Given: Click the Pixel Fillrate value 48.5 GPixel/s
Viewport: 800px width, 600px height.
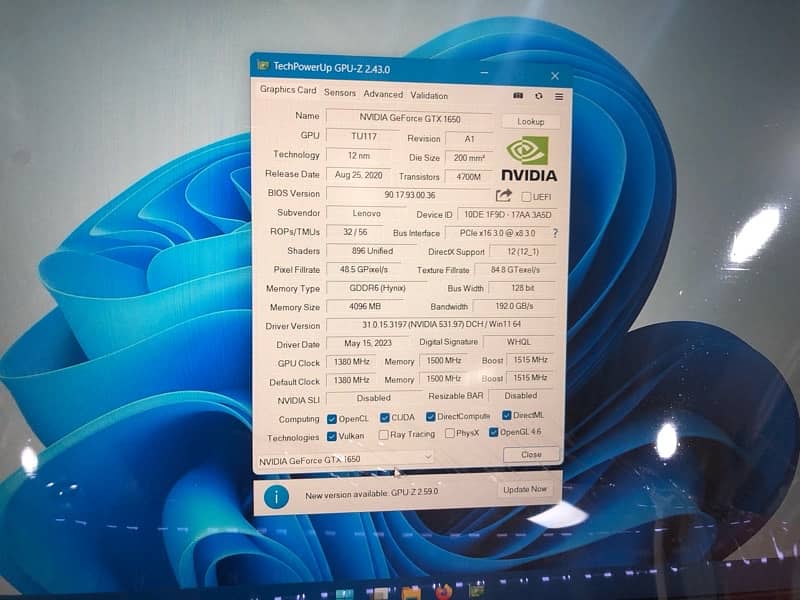Looking at the screenshot, I should click(364, 269).
